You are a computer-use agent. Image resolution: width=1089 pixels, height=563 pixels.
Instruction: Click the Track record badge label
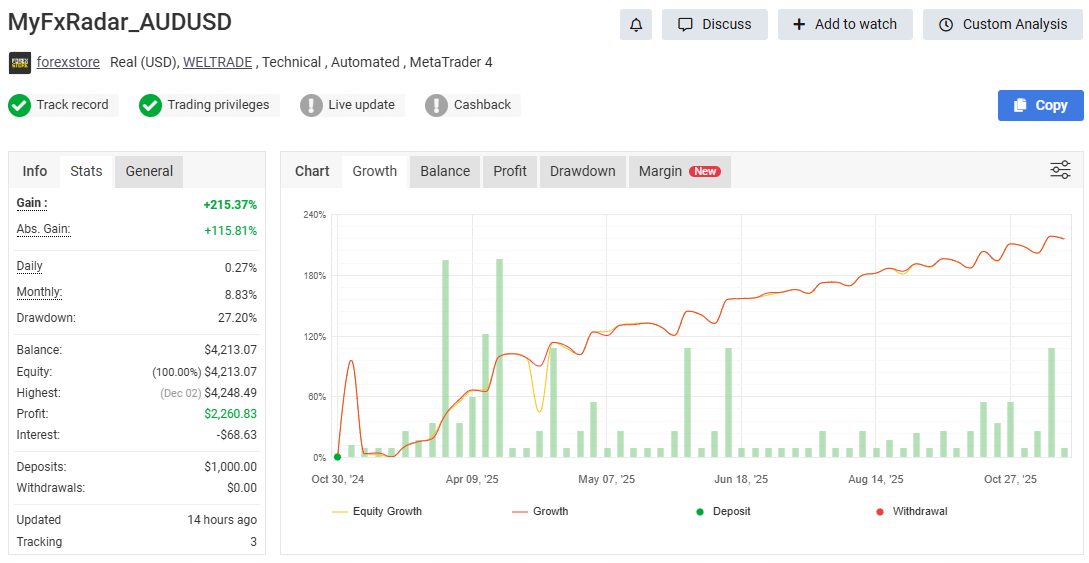[x=72, y=105]
